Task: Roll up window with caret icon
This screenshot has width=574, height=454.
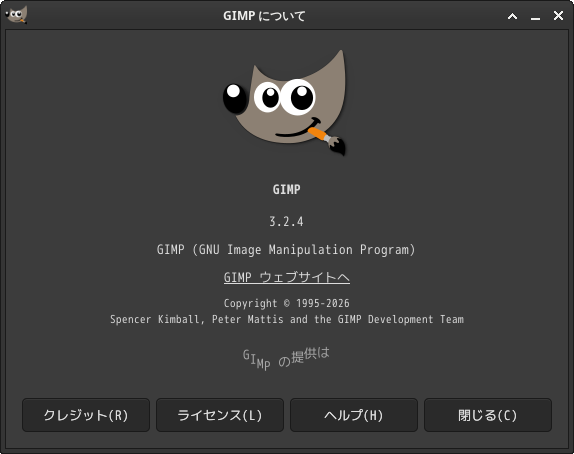Action: tap(512, 16)
